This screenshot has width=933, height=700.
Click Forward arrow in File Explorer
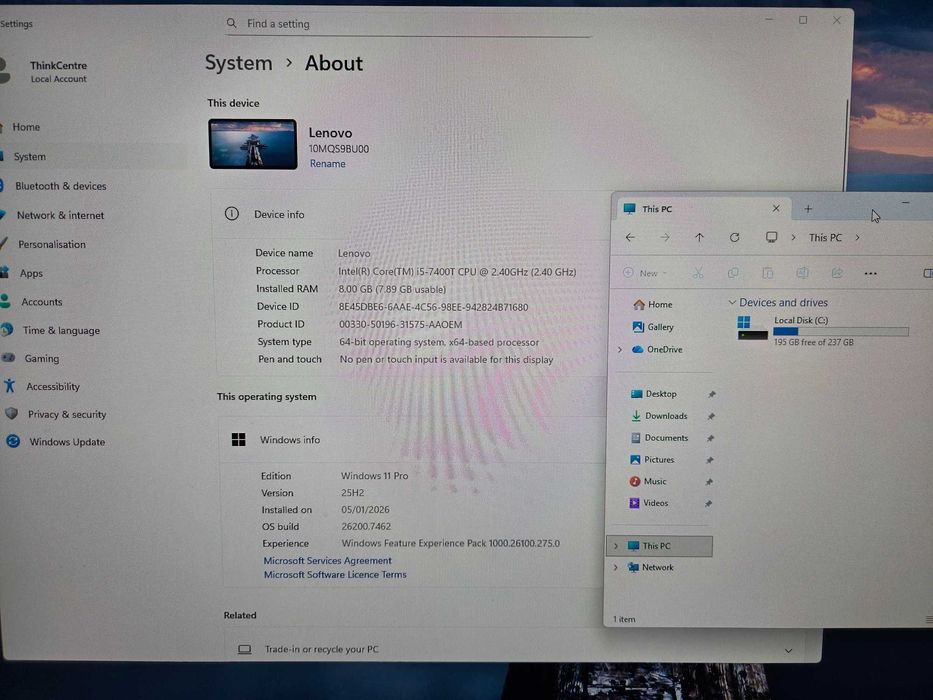(665, 238)
